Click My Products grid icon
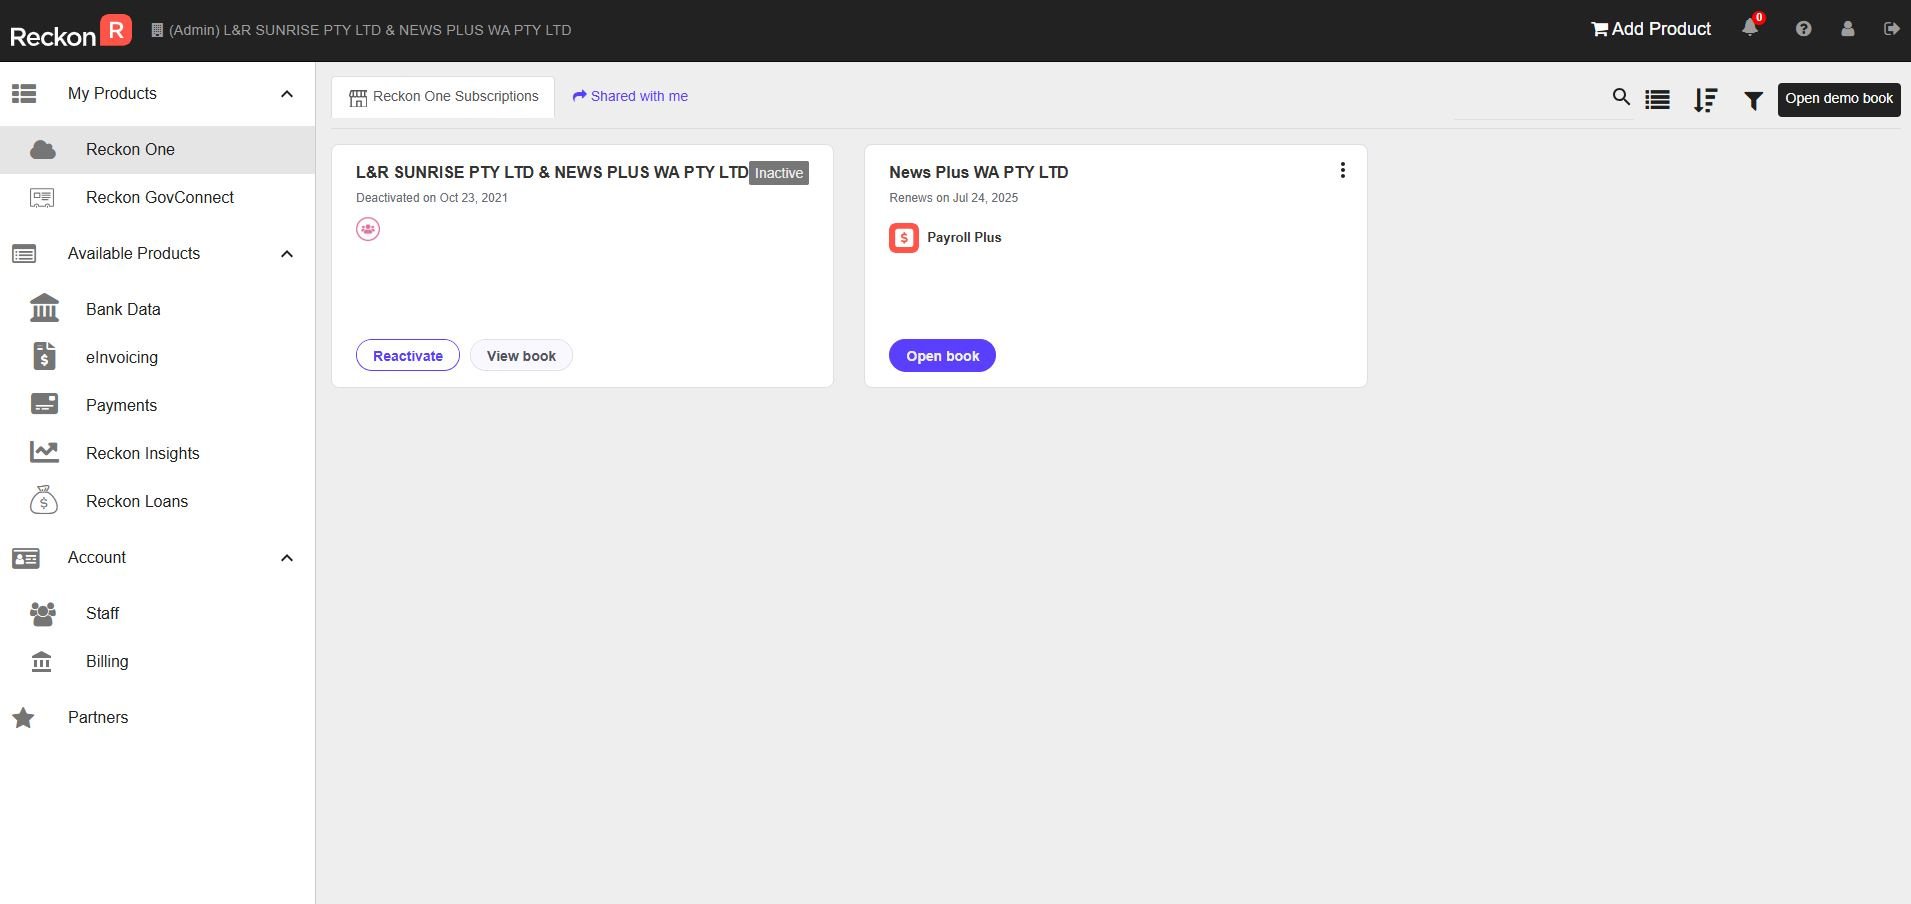 point(24,94)
